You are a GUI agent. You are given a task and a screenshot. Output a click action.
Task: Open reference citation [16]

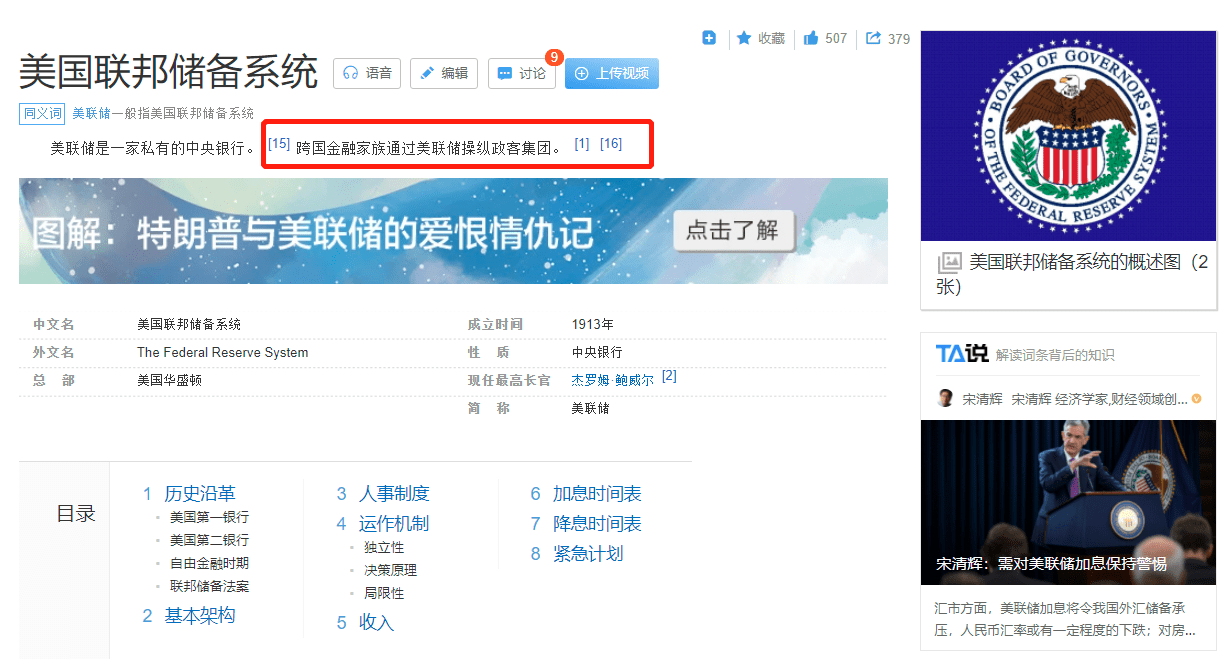click(x=611, y=143)
